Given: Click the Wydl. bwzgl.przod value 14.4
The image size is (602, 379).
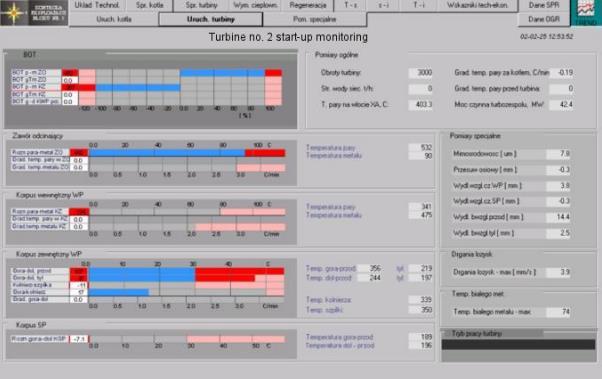Looking at the screenshot, I should coord(558,217).
